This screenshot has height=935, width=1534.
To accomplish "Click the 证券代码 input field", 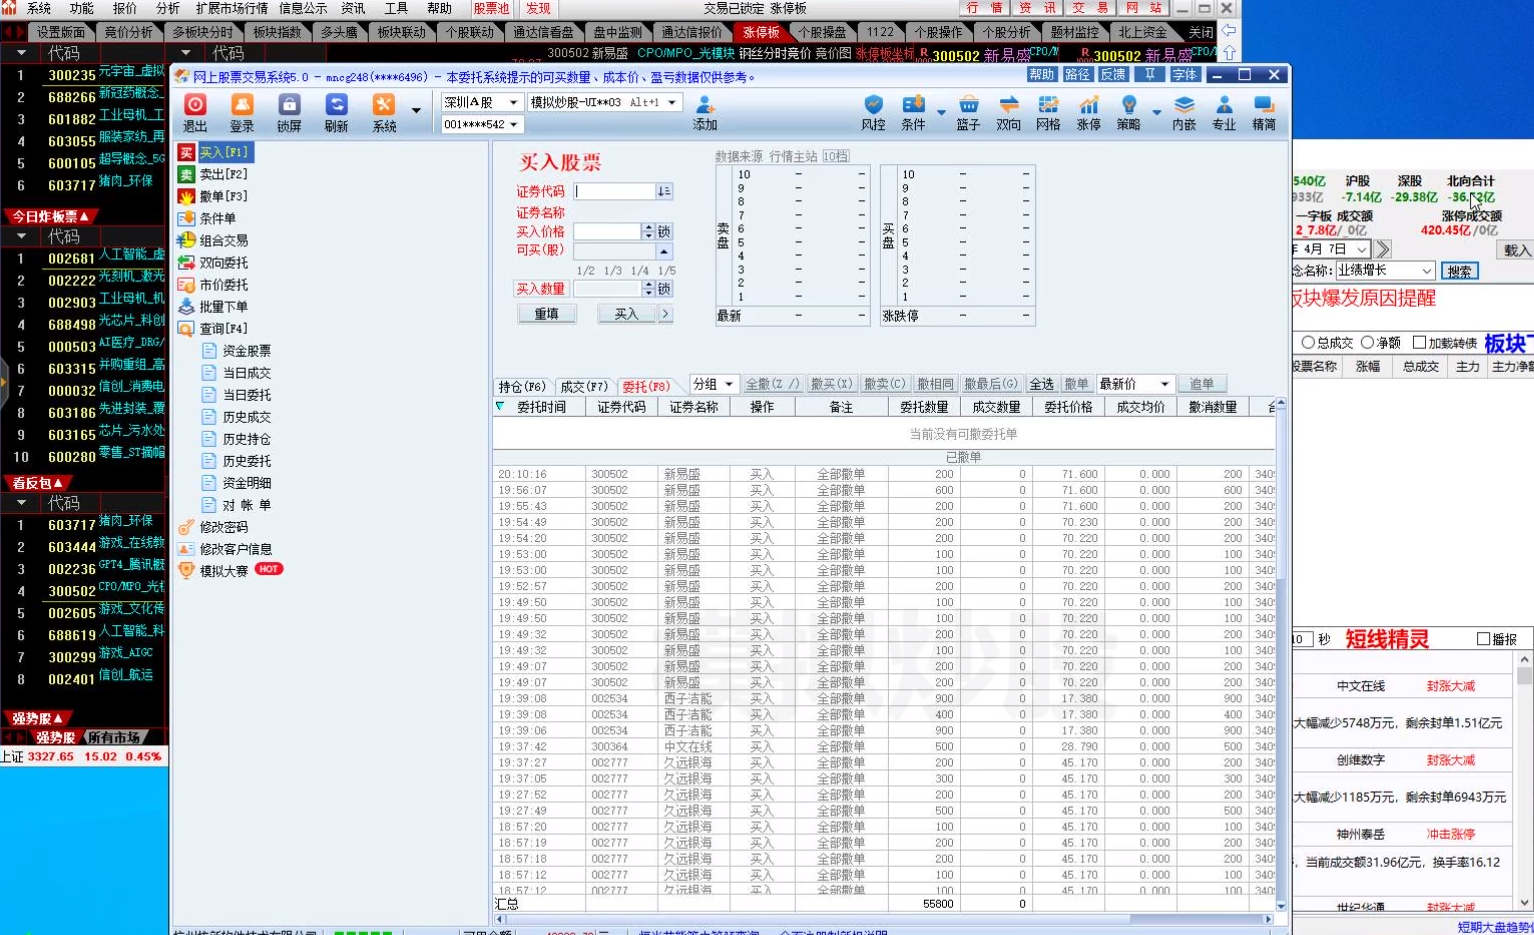I will pos(614,191).
